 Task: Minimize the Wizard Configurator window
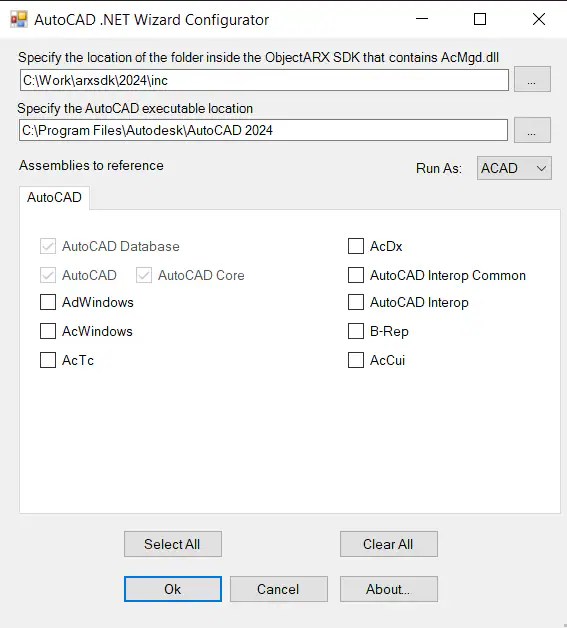tap(422, 19)
